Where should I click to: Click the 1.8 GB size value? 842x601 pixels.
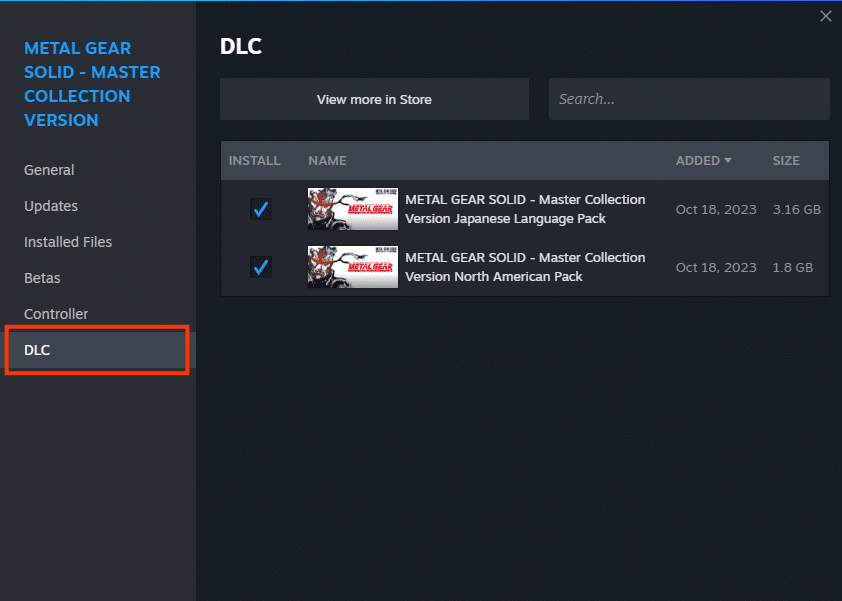[793, 267]
